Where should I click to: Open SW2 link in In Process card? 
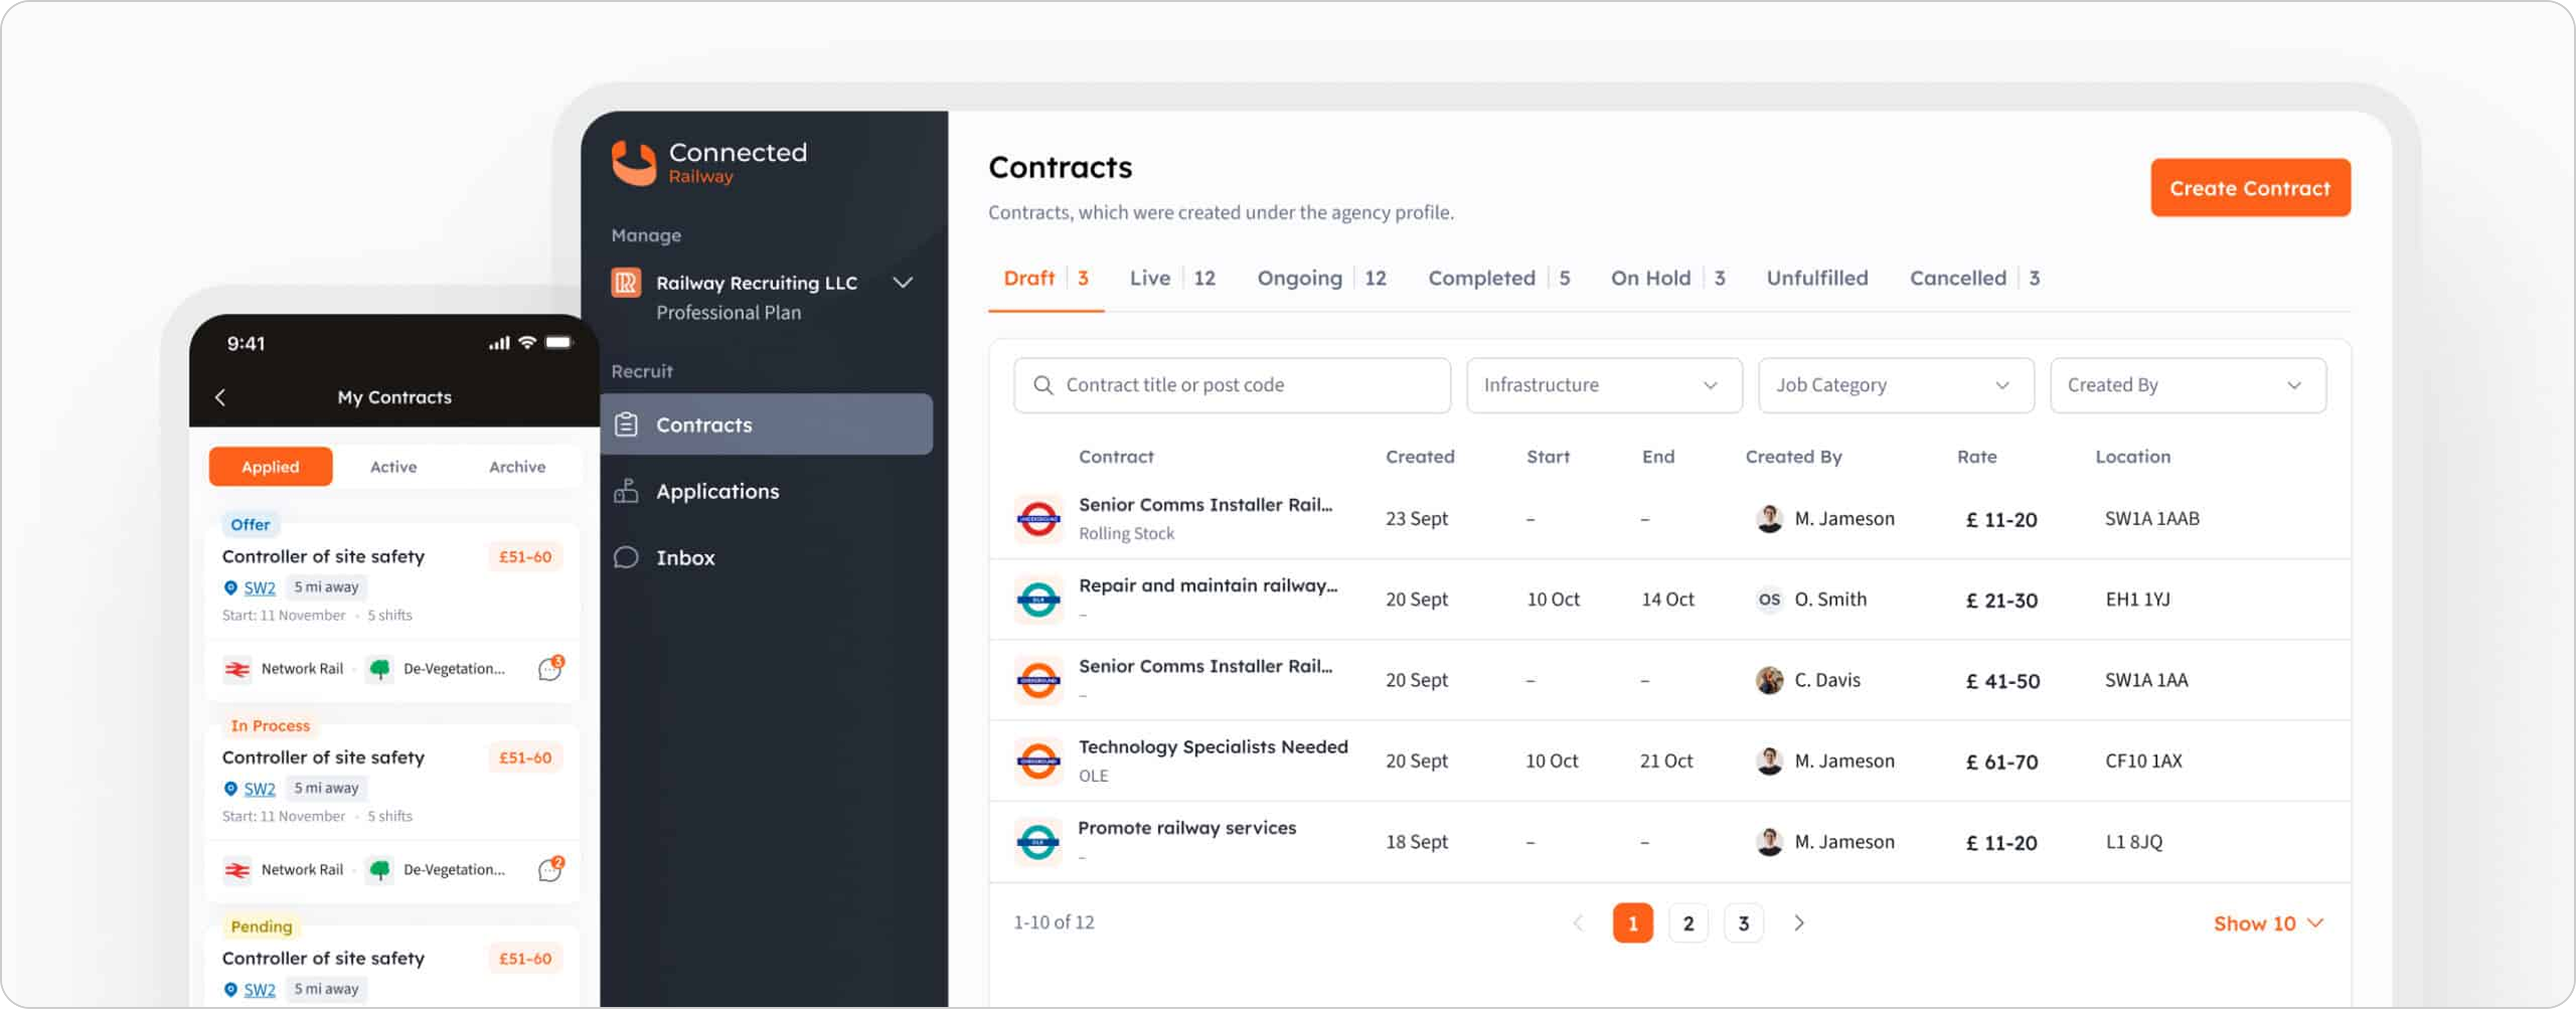click(x=259, y=789)
